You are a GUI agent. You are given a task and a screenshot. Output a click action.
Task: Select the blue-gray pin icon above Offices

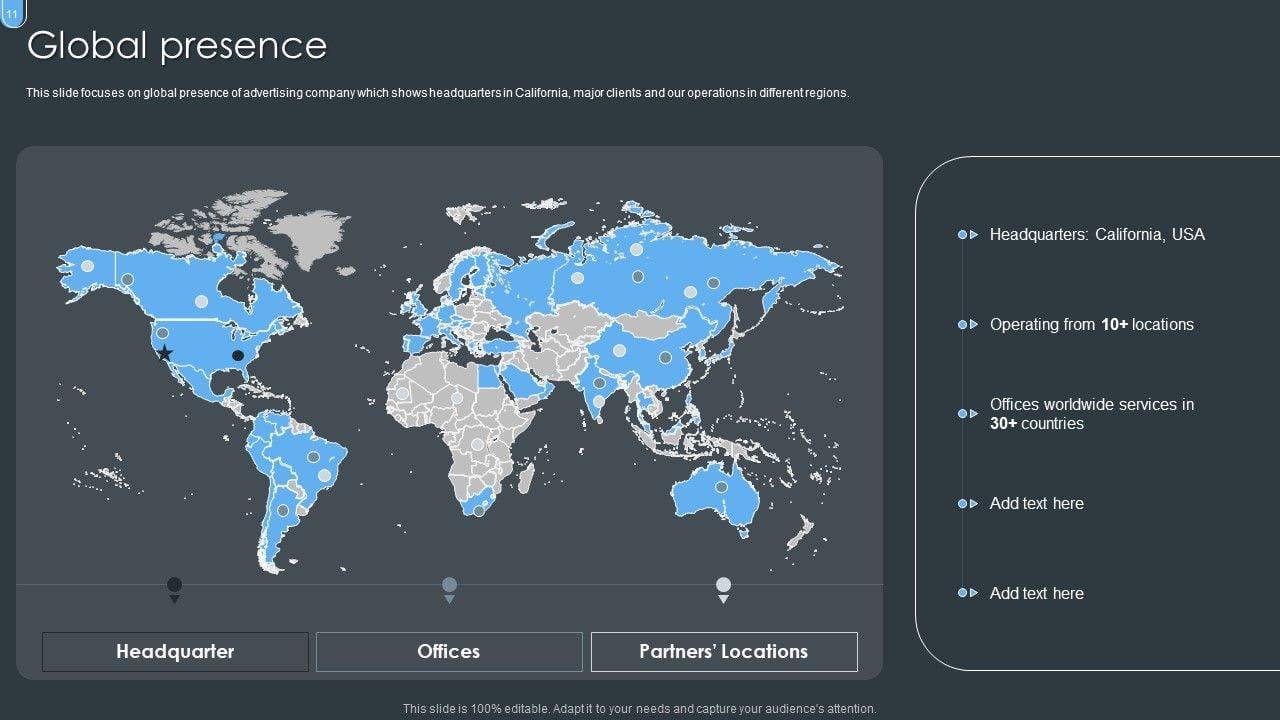tap(450, 586)
